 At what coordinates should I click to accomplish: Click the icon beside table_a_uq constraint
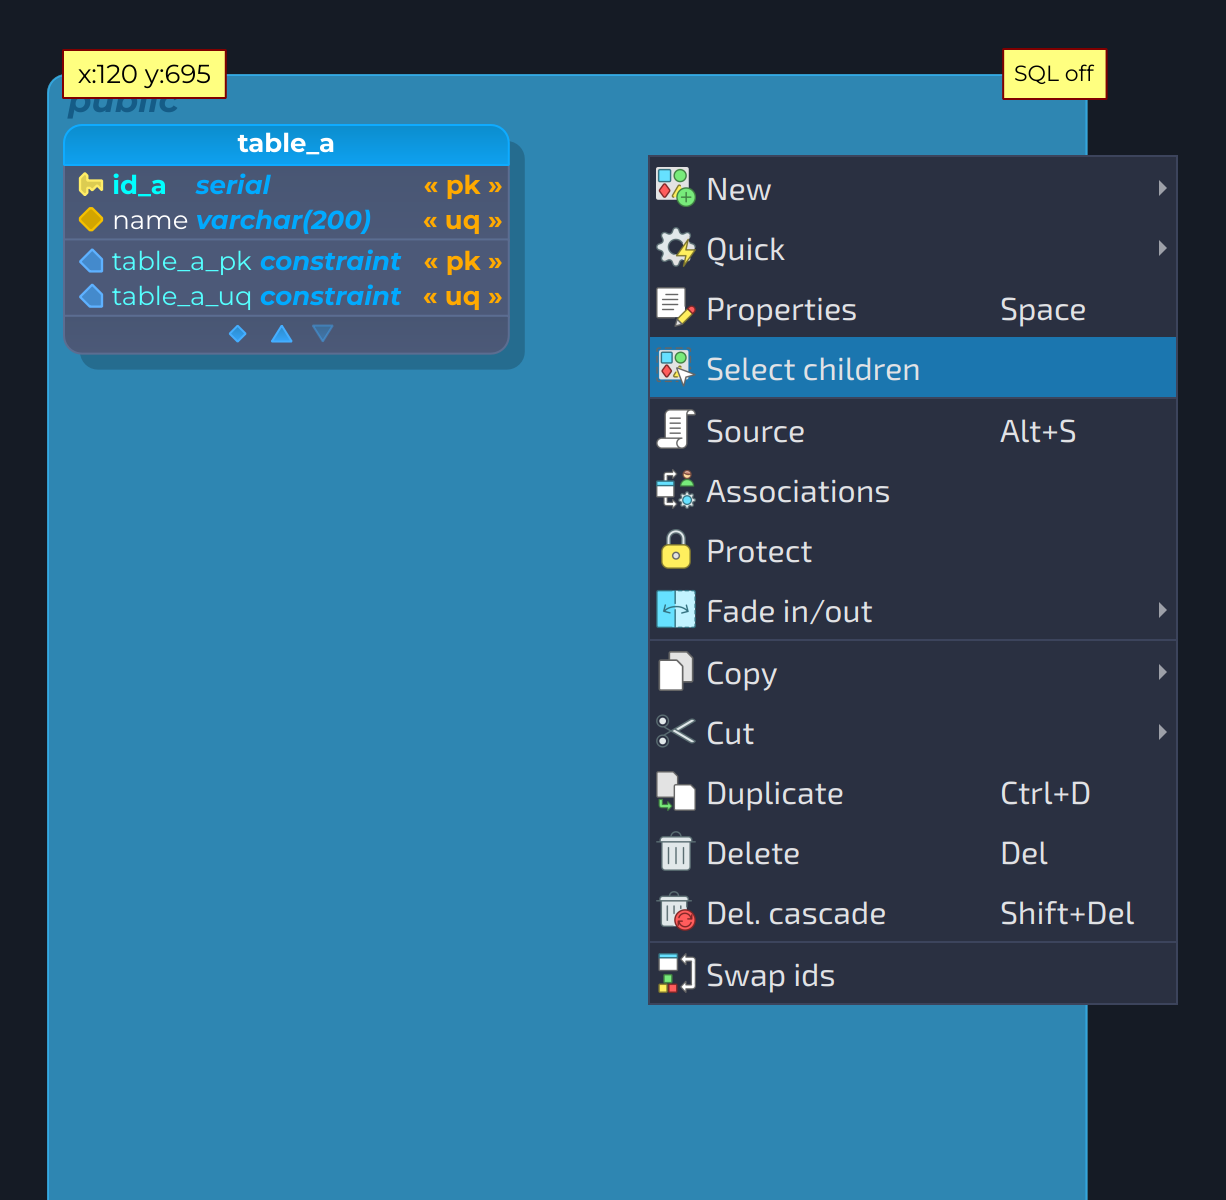(91, 296)
